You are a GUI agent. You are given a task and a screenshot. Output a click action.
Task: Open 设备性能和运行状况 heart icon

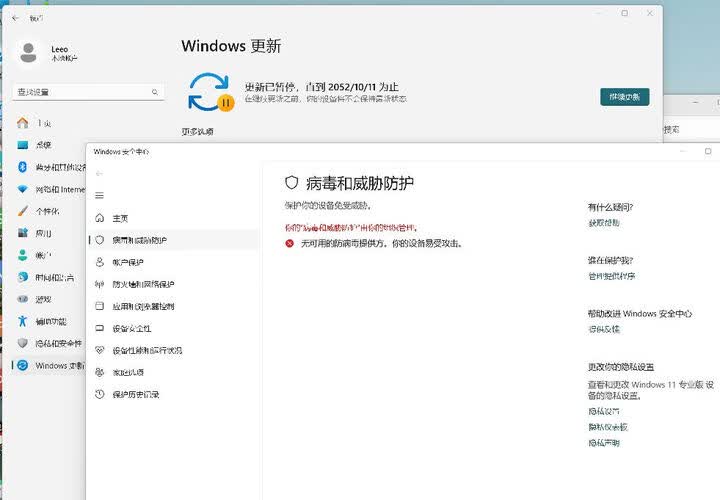point(99,350)
